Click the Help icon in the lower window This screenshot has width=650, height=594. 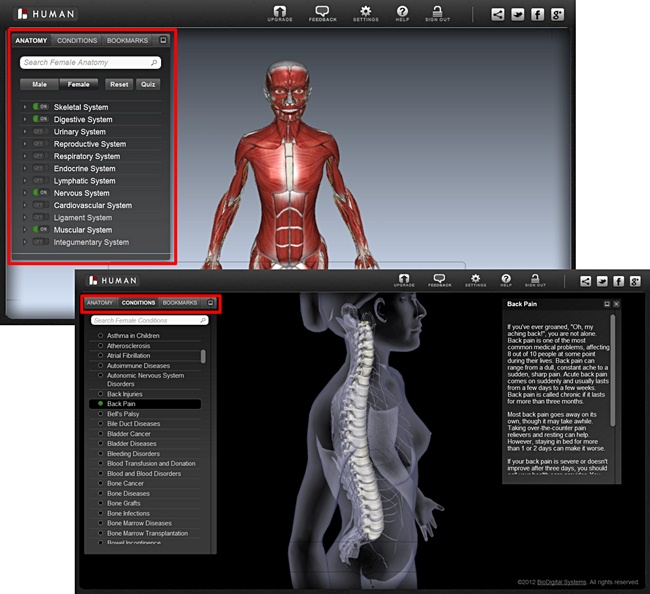point(506,281)
